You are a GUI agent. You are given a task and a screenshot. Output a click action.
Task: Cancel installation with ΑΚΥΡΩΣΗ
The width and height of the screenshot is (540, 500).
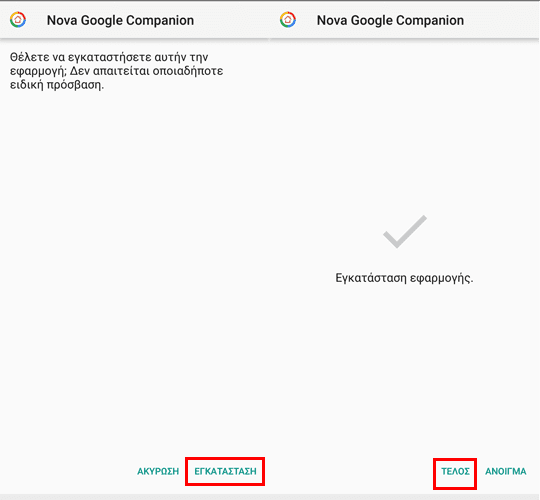(158, 471)
